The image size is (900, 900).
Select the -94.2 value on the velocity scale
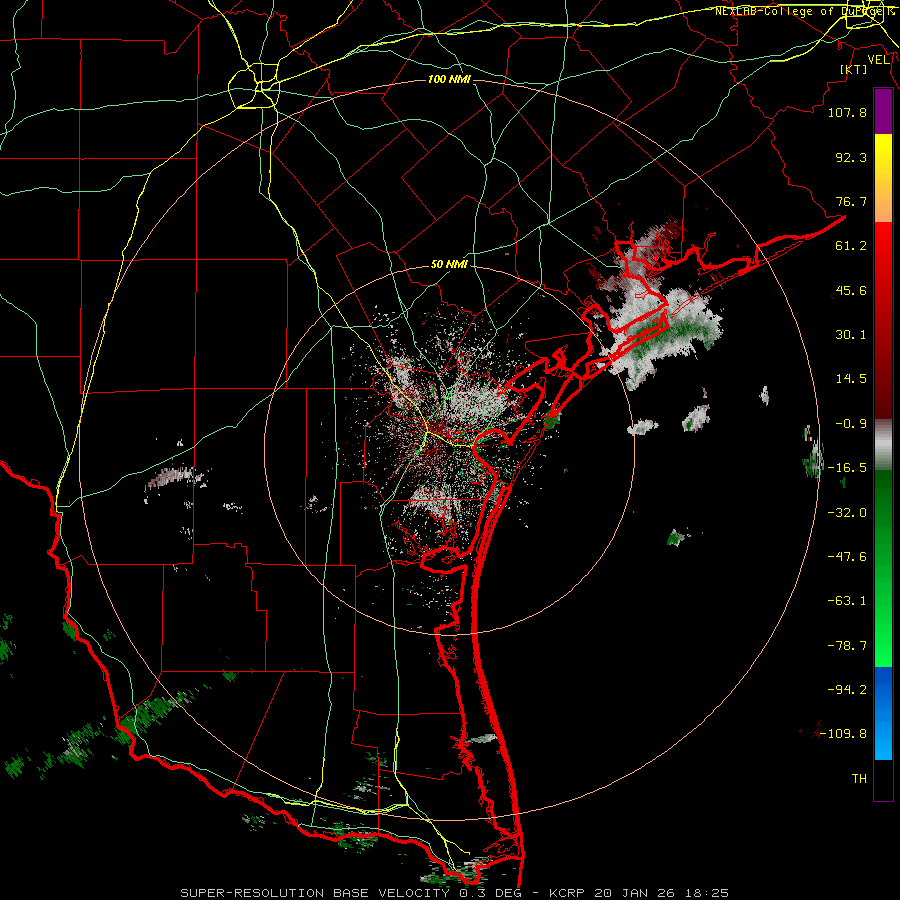pos(847,689)
